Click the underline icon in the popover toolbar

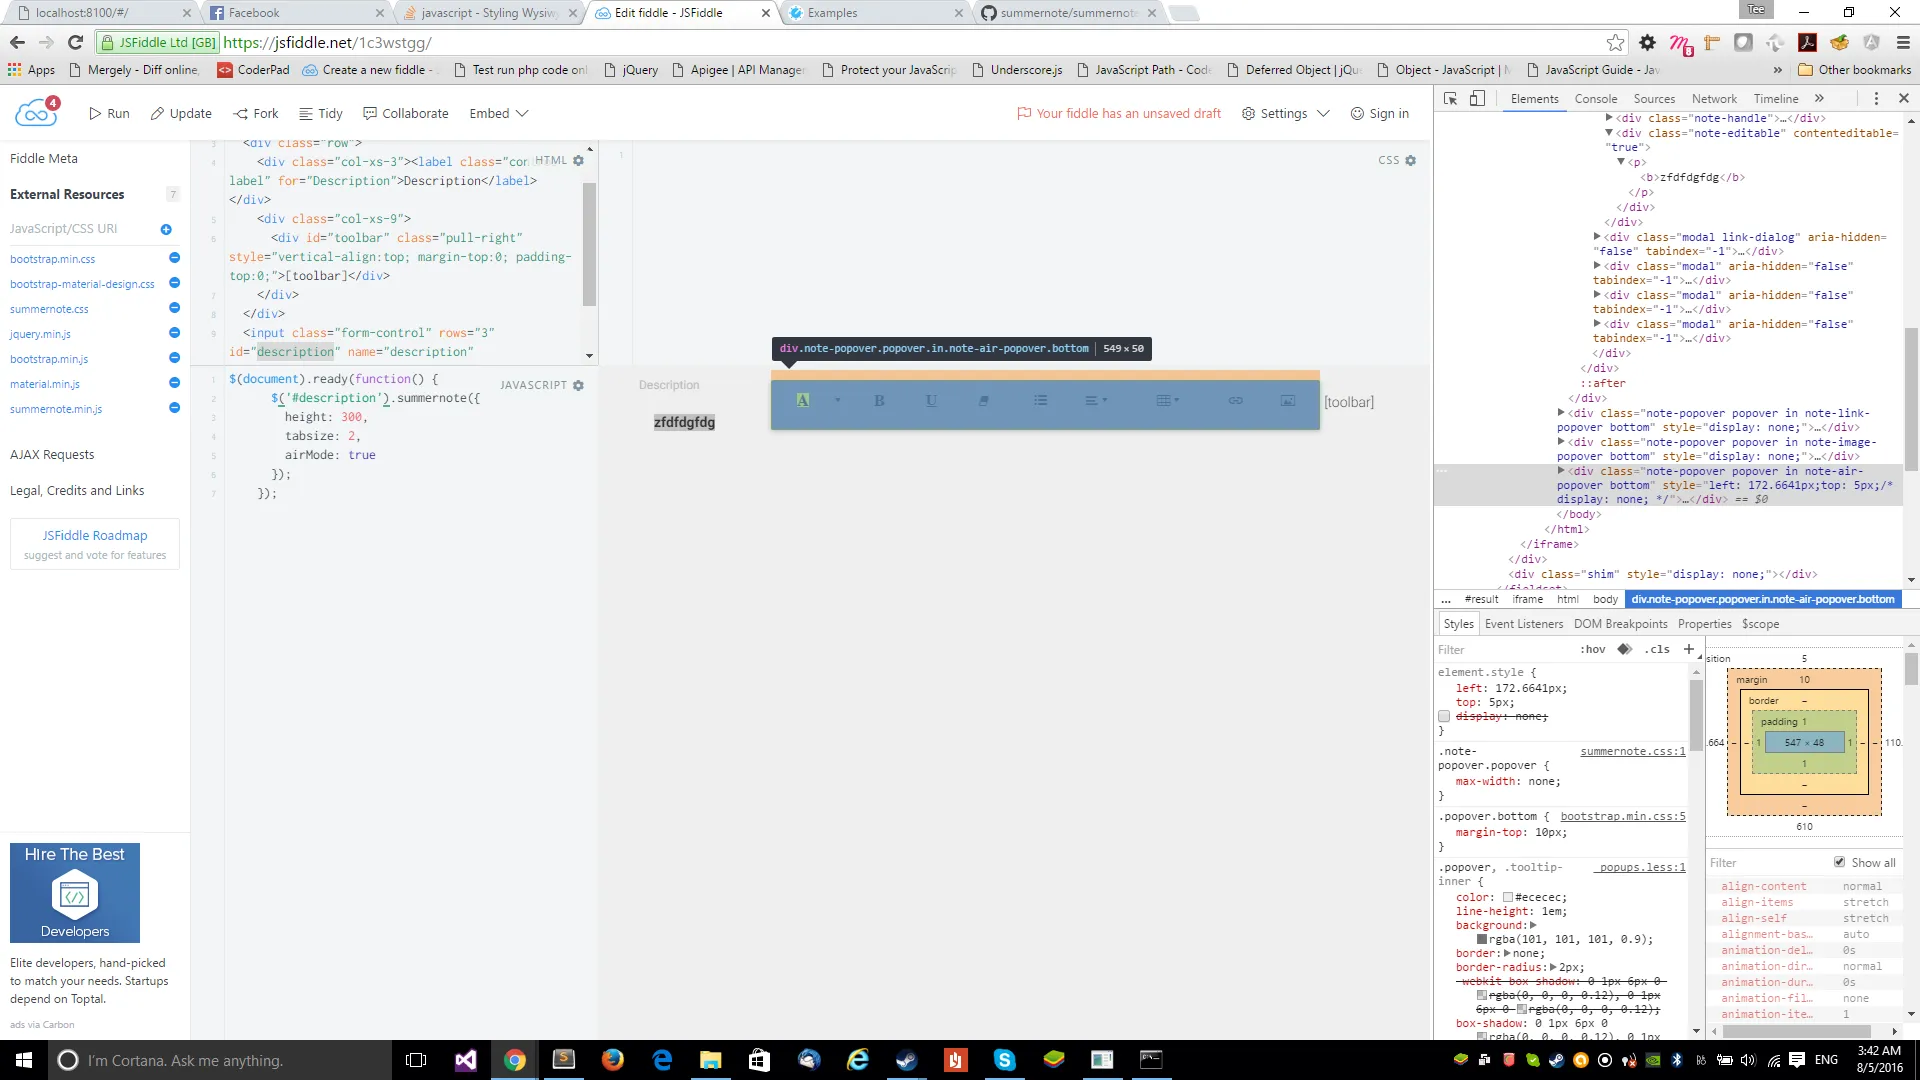931,401
